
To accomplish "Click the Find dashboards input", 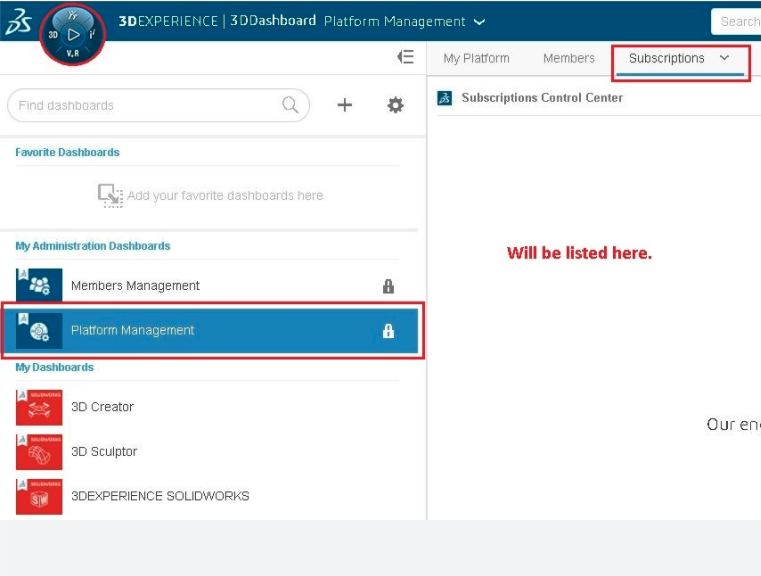I will tap(158, 105).
